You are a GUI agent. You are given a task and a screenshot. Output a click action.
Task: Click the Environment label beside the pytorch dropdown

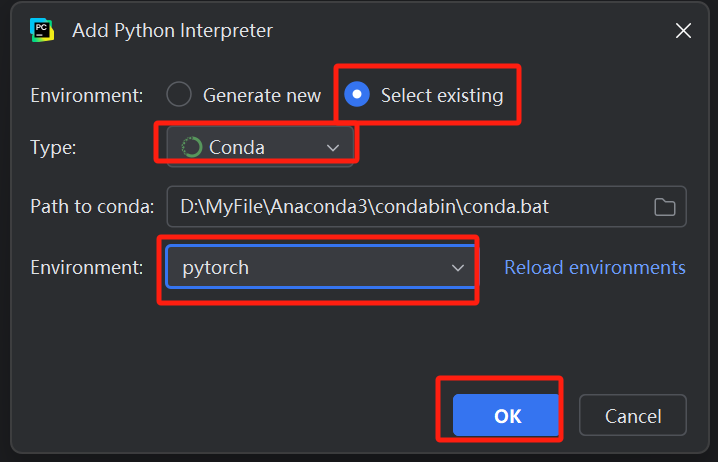pos(87,267)
